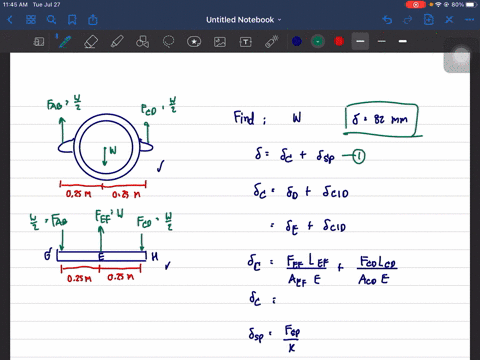The image size is (480, 360).
Task: Open the share/export icon
Action: (x=93, y=20)
